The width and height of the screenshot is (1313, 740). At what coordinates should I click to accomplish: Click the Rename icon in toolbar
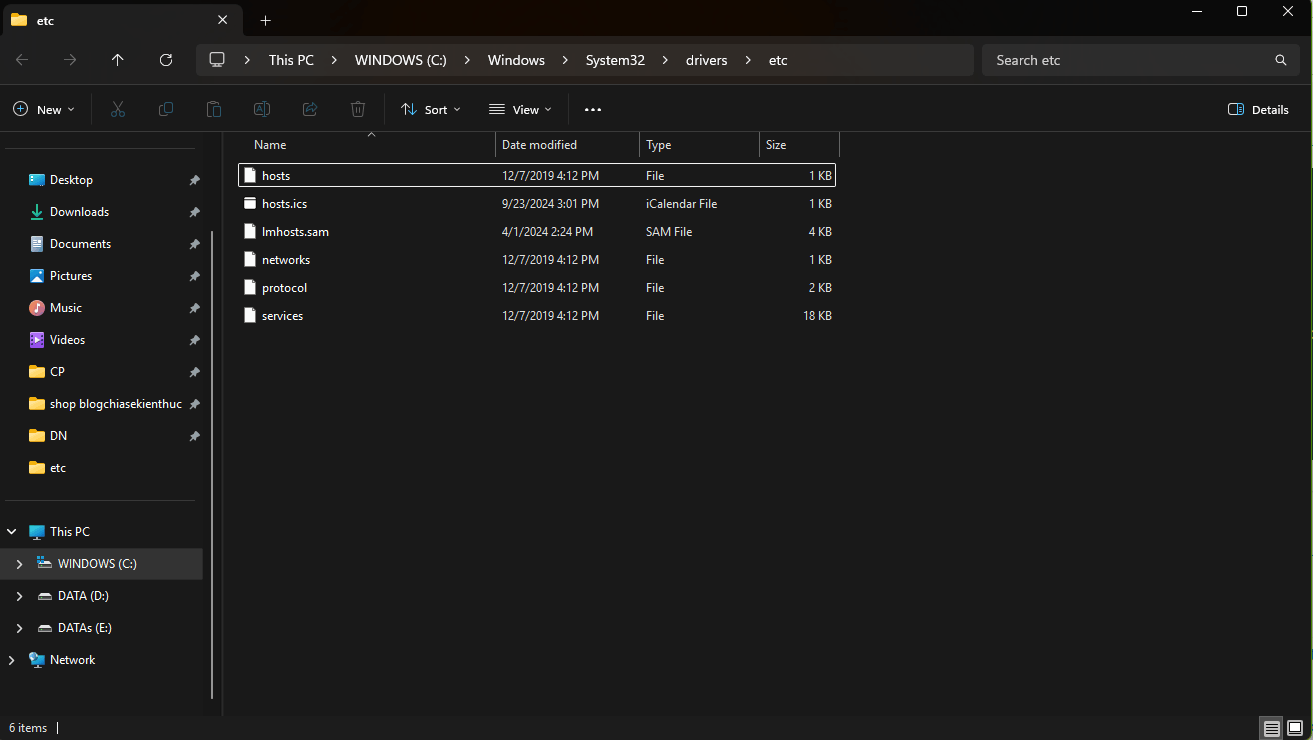pos(262,109)
